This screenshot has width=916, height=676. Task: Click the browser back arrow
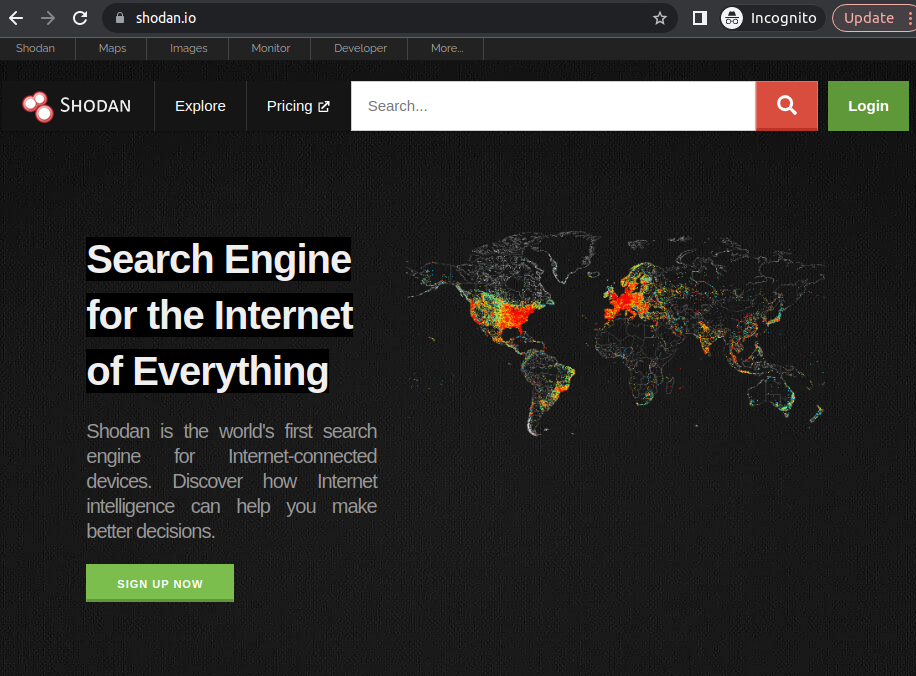coord(16,18)
